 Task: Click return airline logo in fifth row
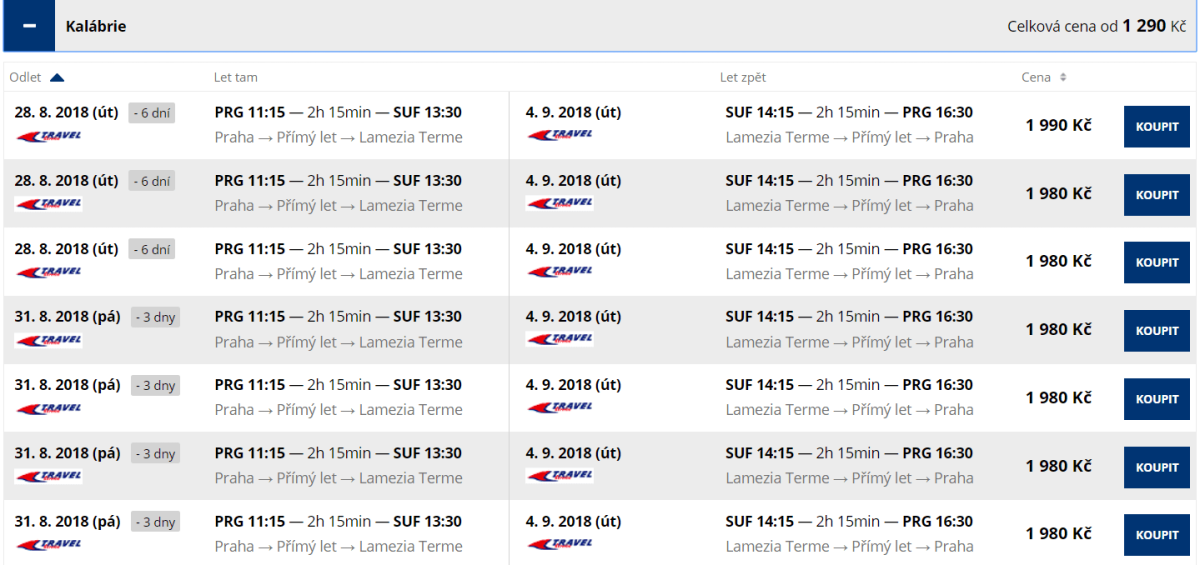[x=560, y=407]
